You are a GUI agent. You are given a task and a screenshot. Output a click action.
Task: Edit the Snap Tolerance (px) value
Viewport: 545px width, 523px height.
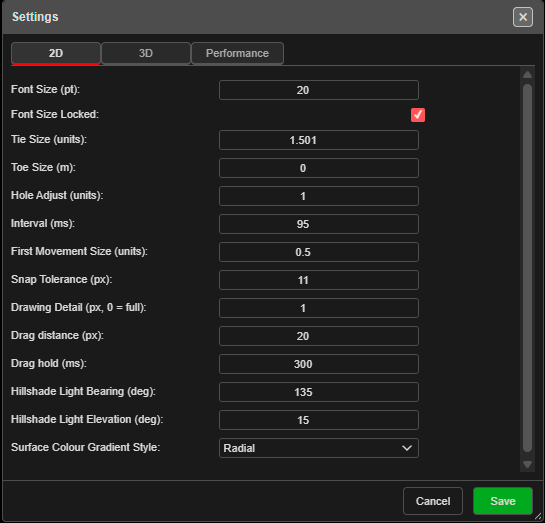tap(319, 280)
